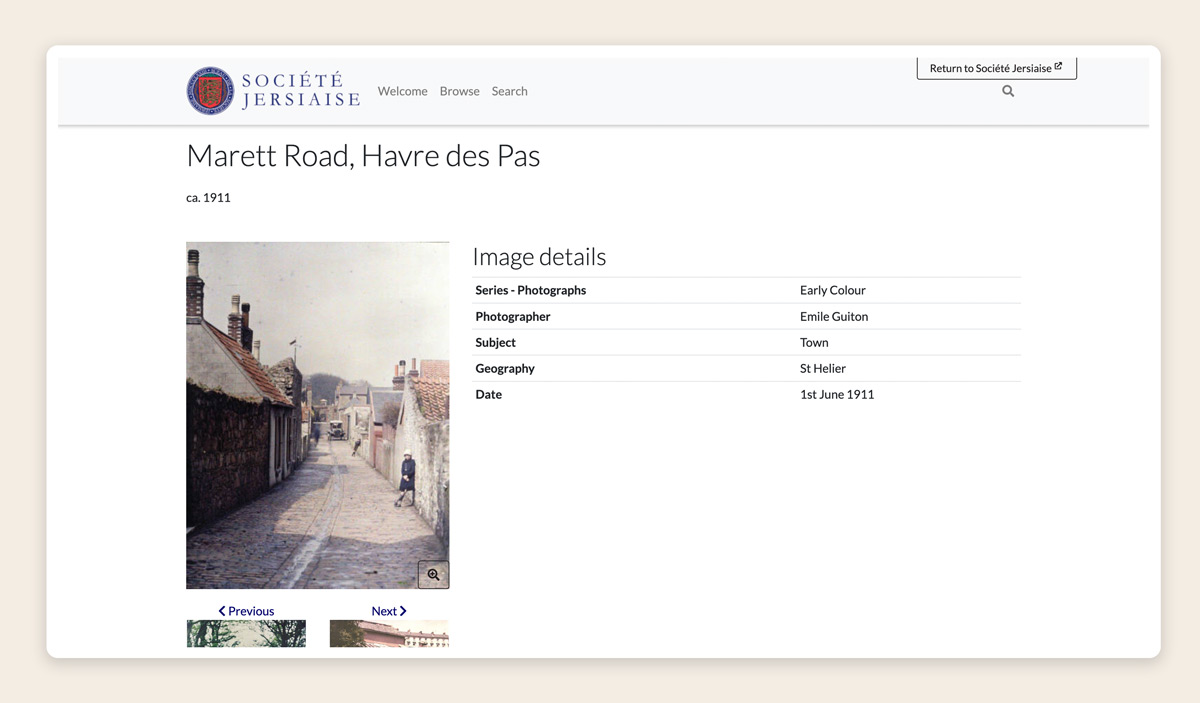
Task: Click the Town subject value
Action: [x=814, y=342]
